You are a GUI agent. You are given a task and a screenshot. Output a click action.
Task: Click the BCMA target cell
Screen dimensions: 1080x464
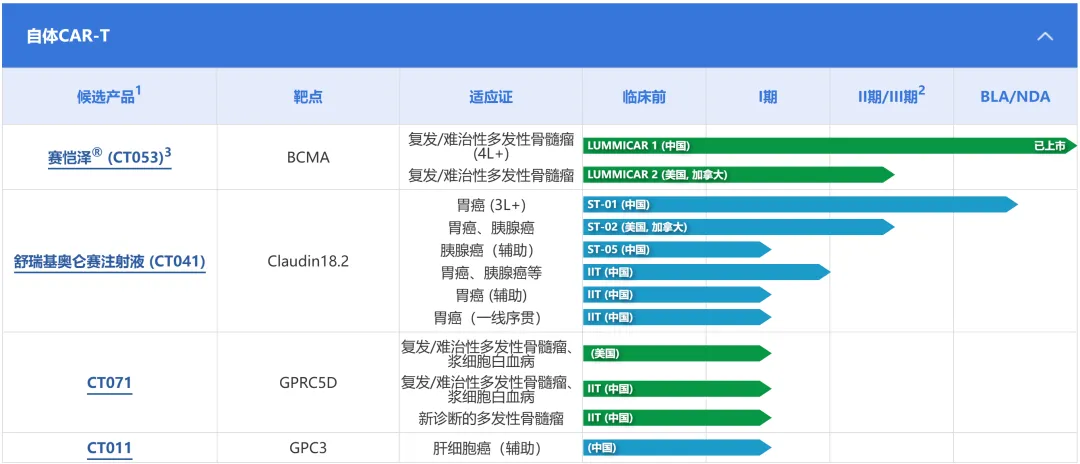(308, 158)
